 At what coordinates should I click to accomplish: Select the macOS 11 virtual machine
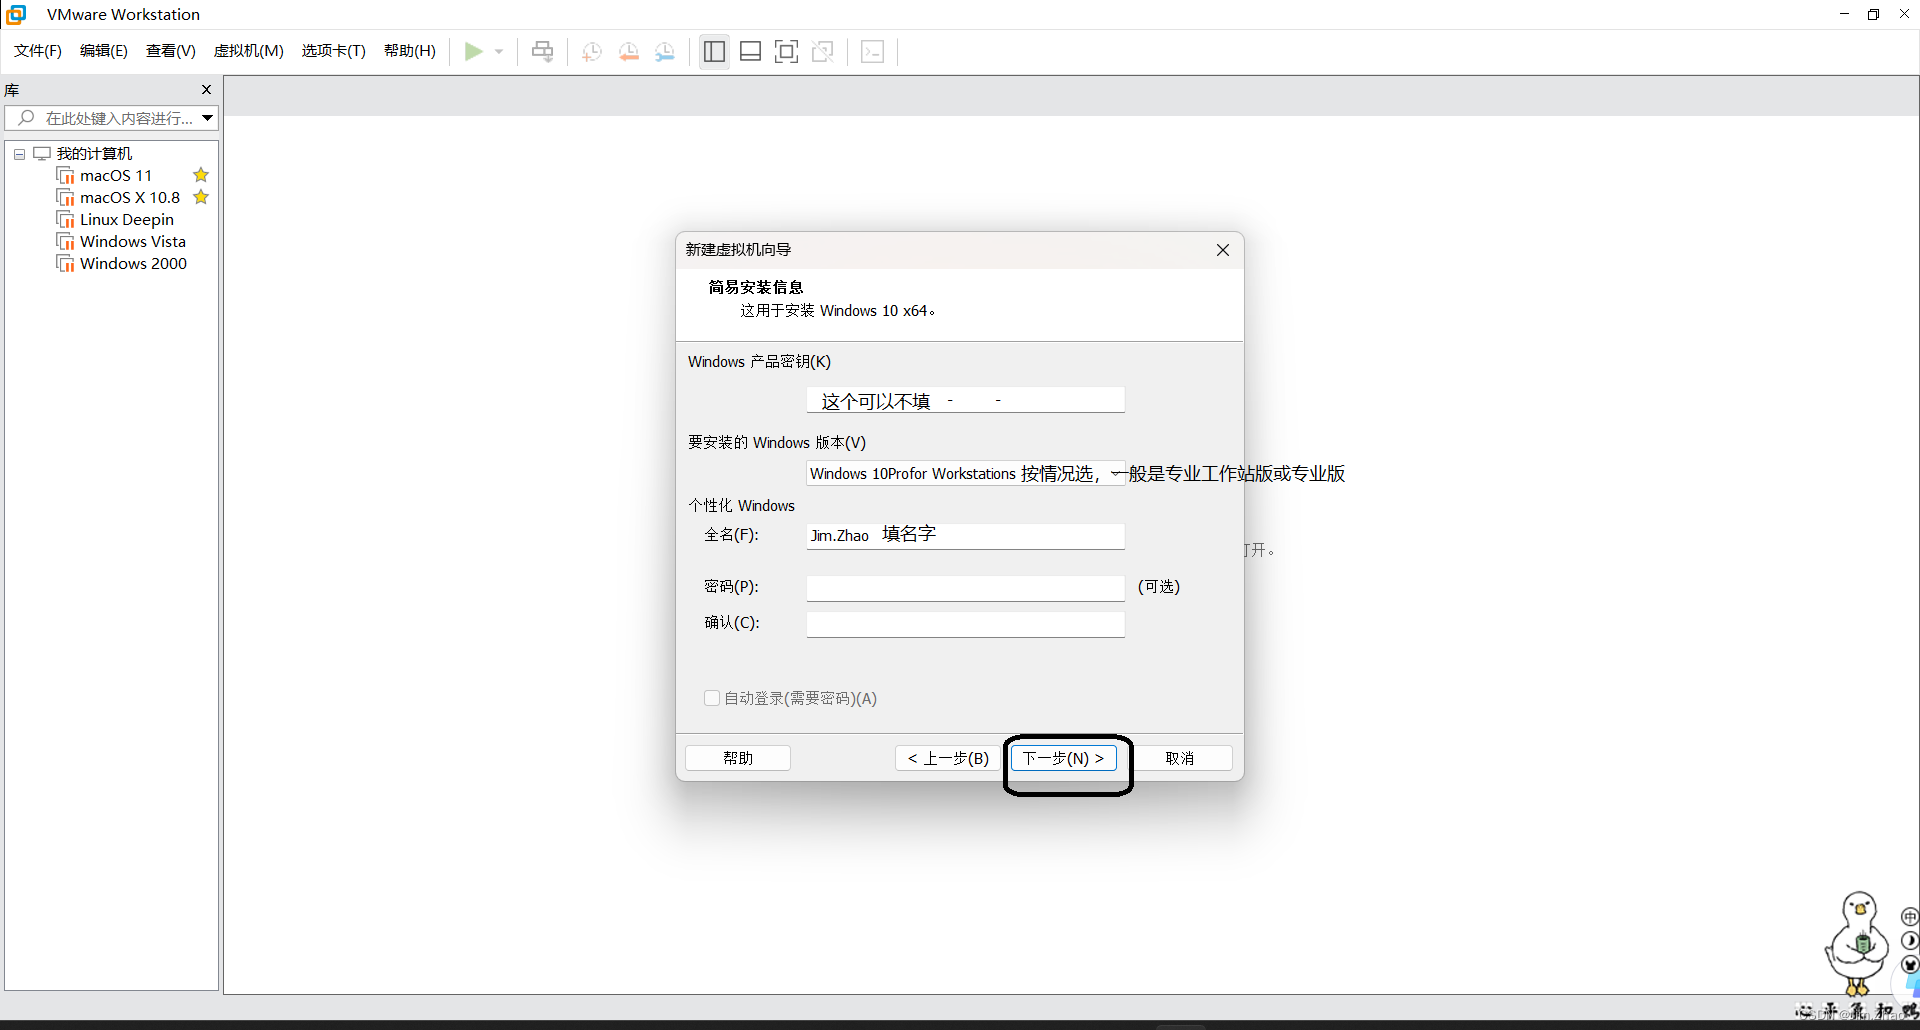(x=116, y=175)
